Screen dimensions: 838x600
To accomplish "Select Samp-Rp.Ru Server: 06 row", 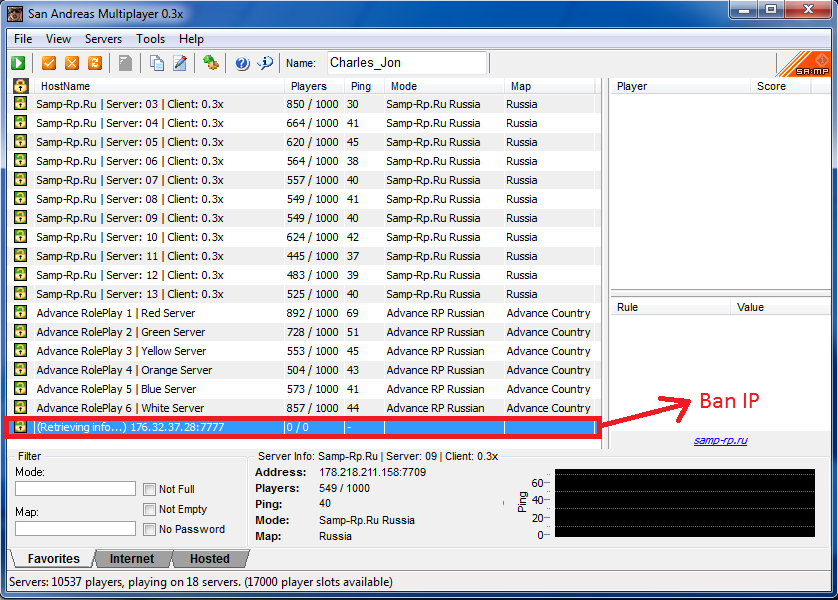I will point(302,161).
